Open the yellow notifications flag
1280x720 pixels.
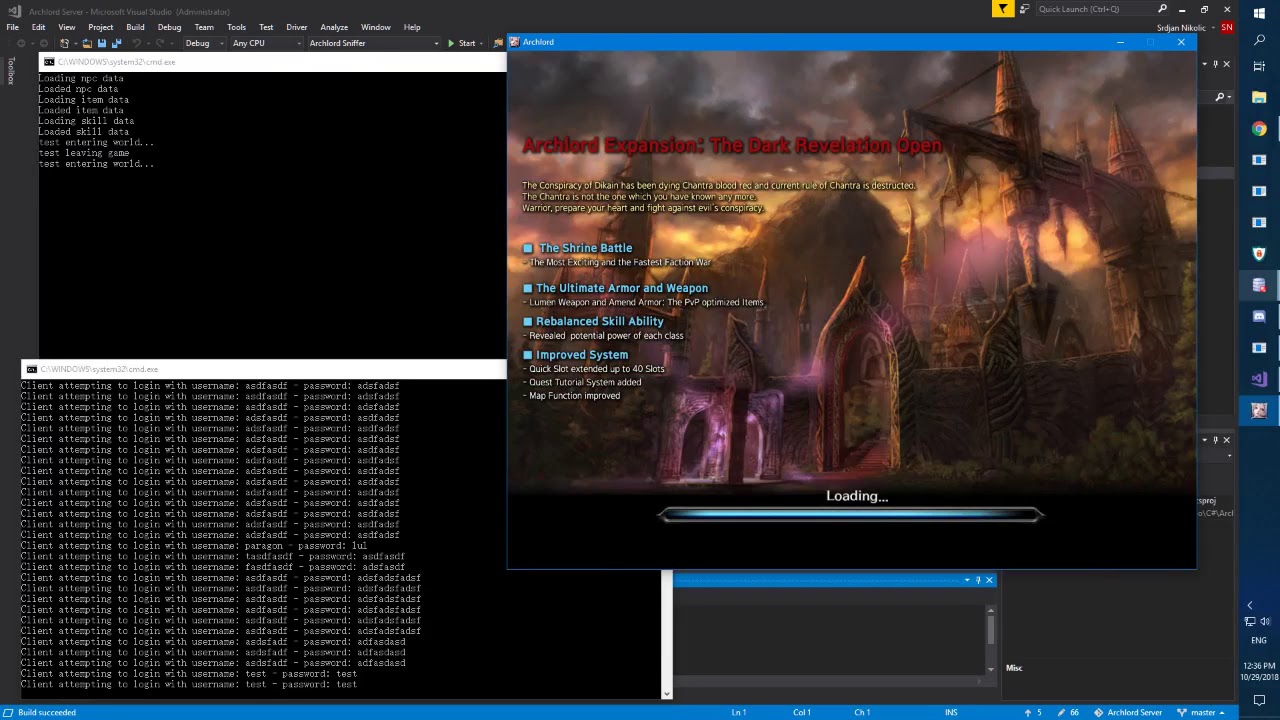tap(1003, 9)
